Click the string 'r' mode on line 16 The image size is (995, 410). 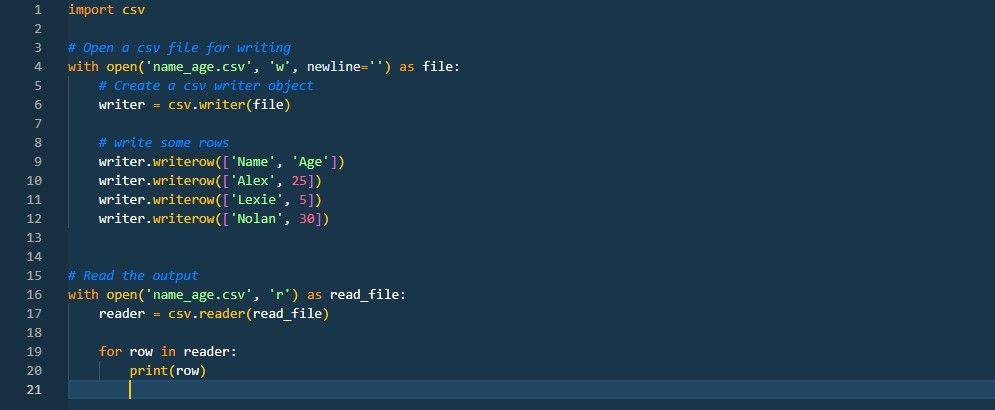point(280,295)
